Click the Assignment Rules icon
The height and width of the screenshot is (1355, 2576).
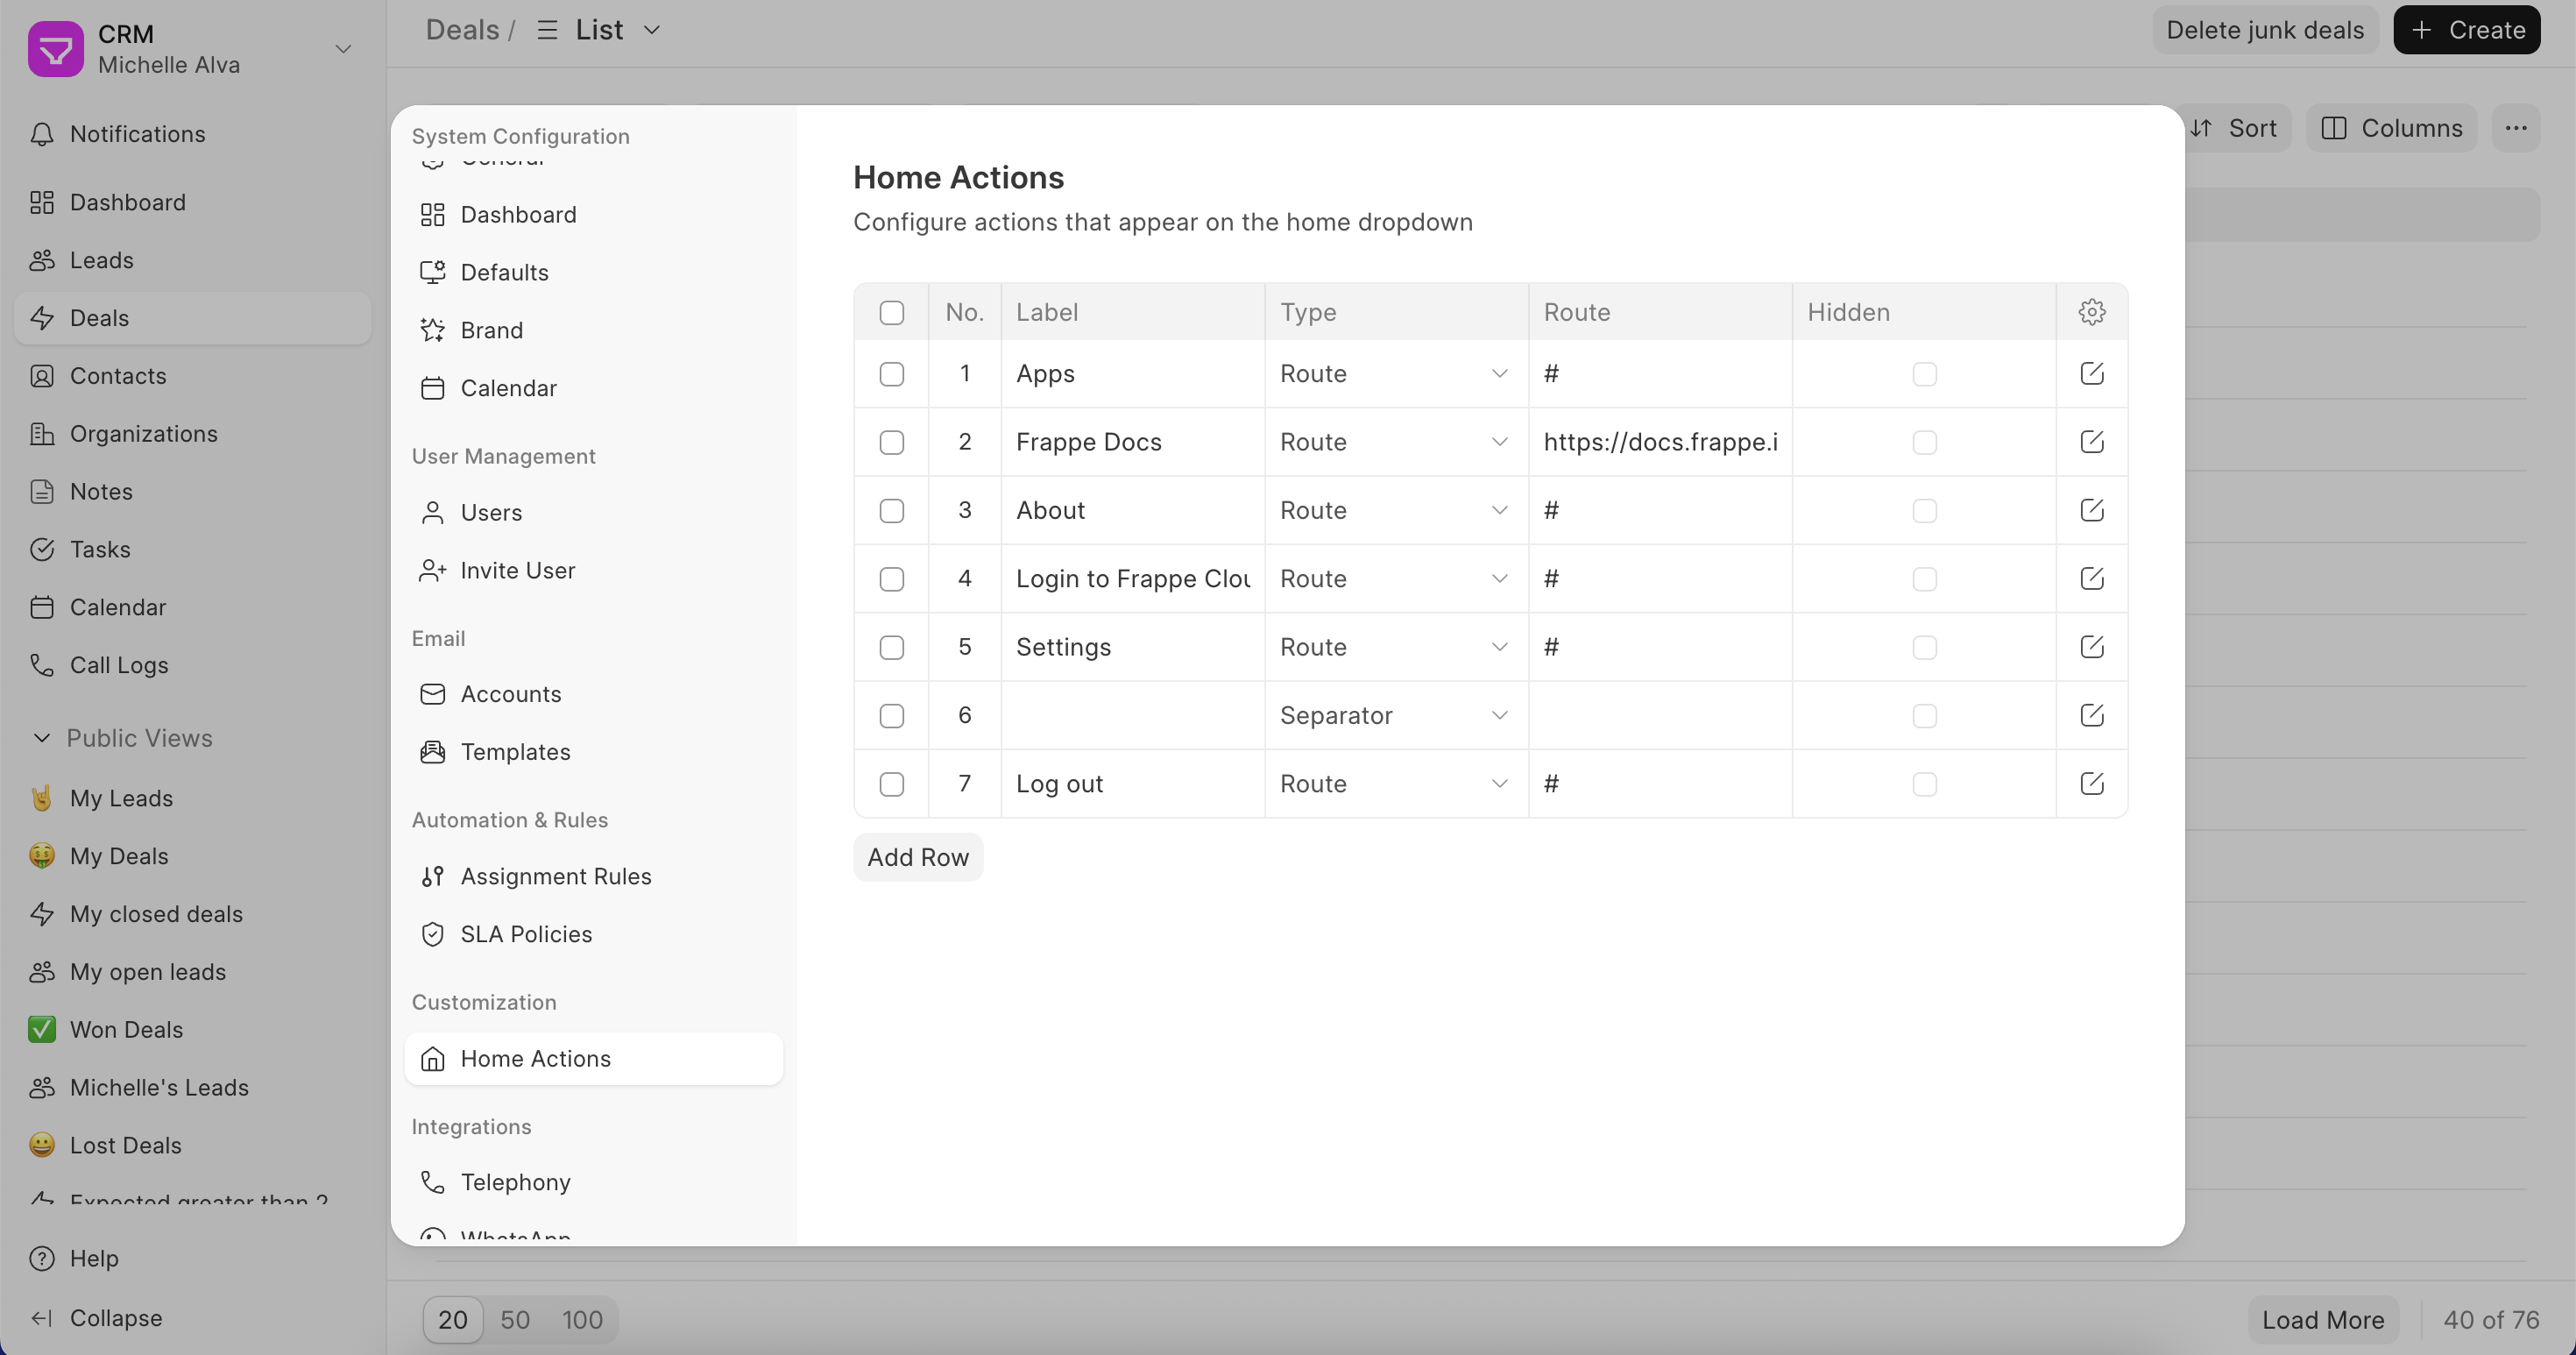pyautogui.click(x=432, y=876)
